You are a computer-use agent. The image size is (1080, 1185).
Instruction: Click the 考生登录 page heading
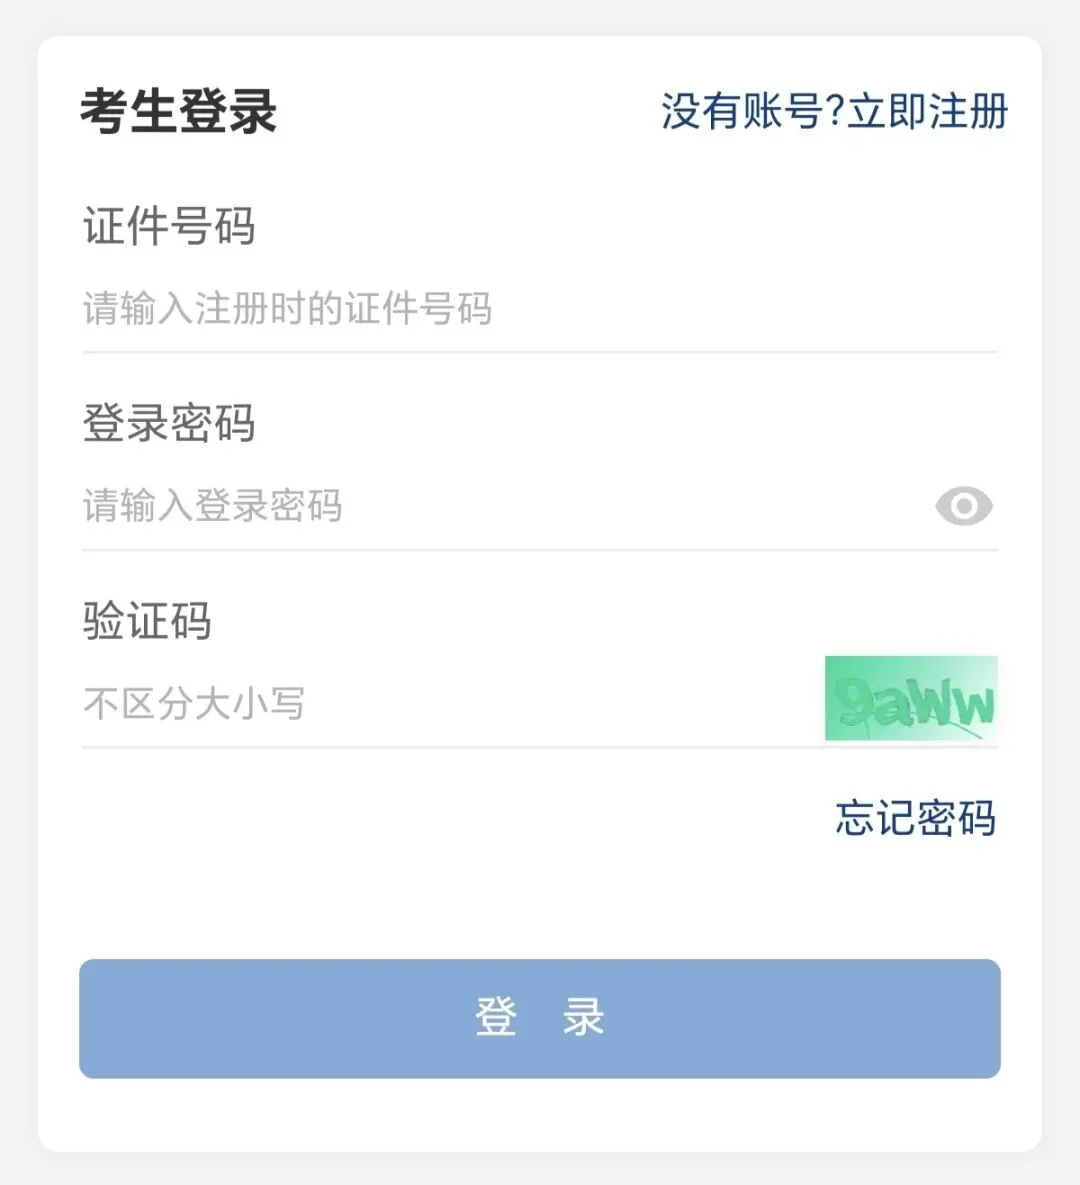click(178, 112)
